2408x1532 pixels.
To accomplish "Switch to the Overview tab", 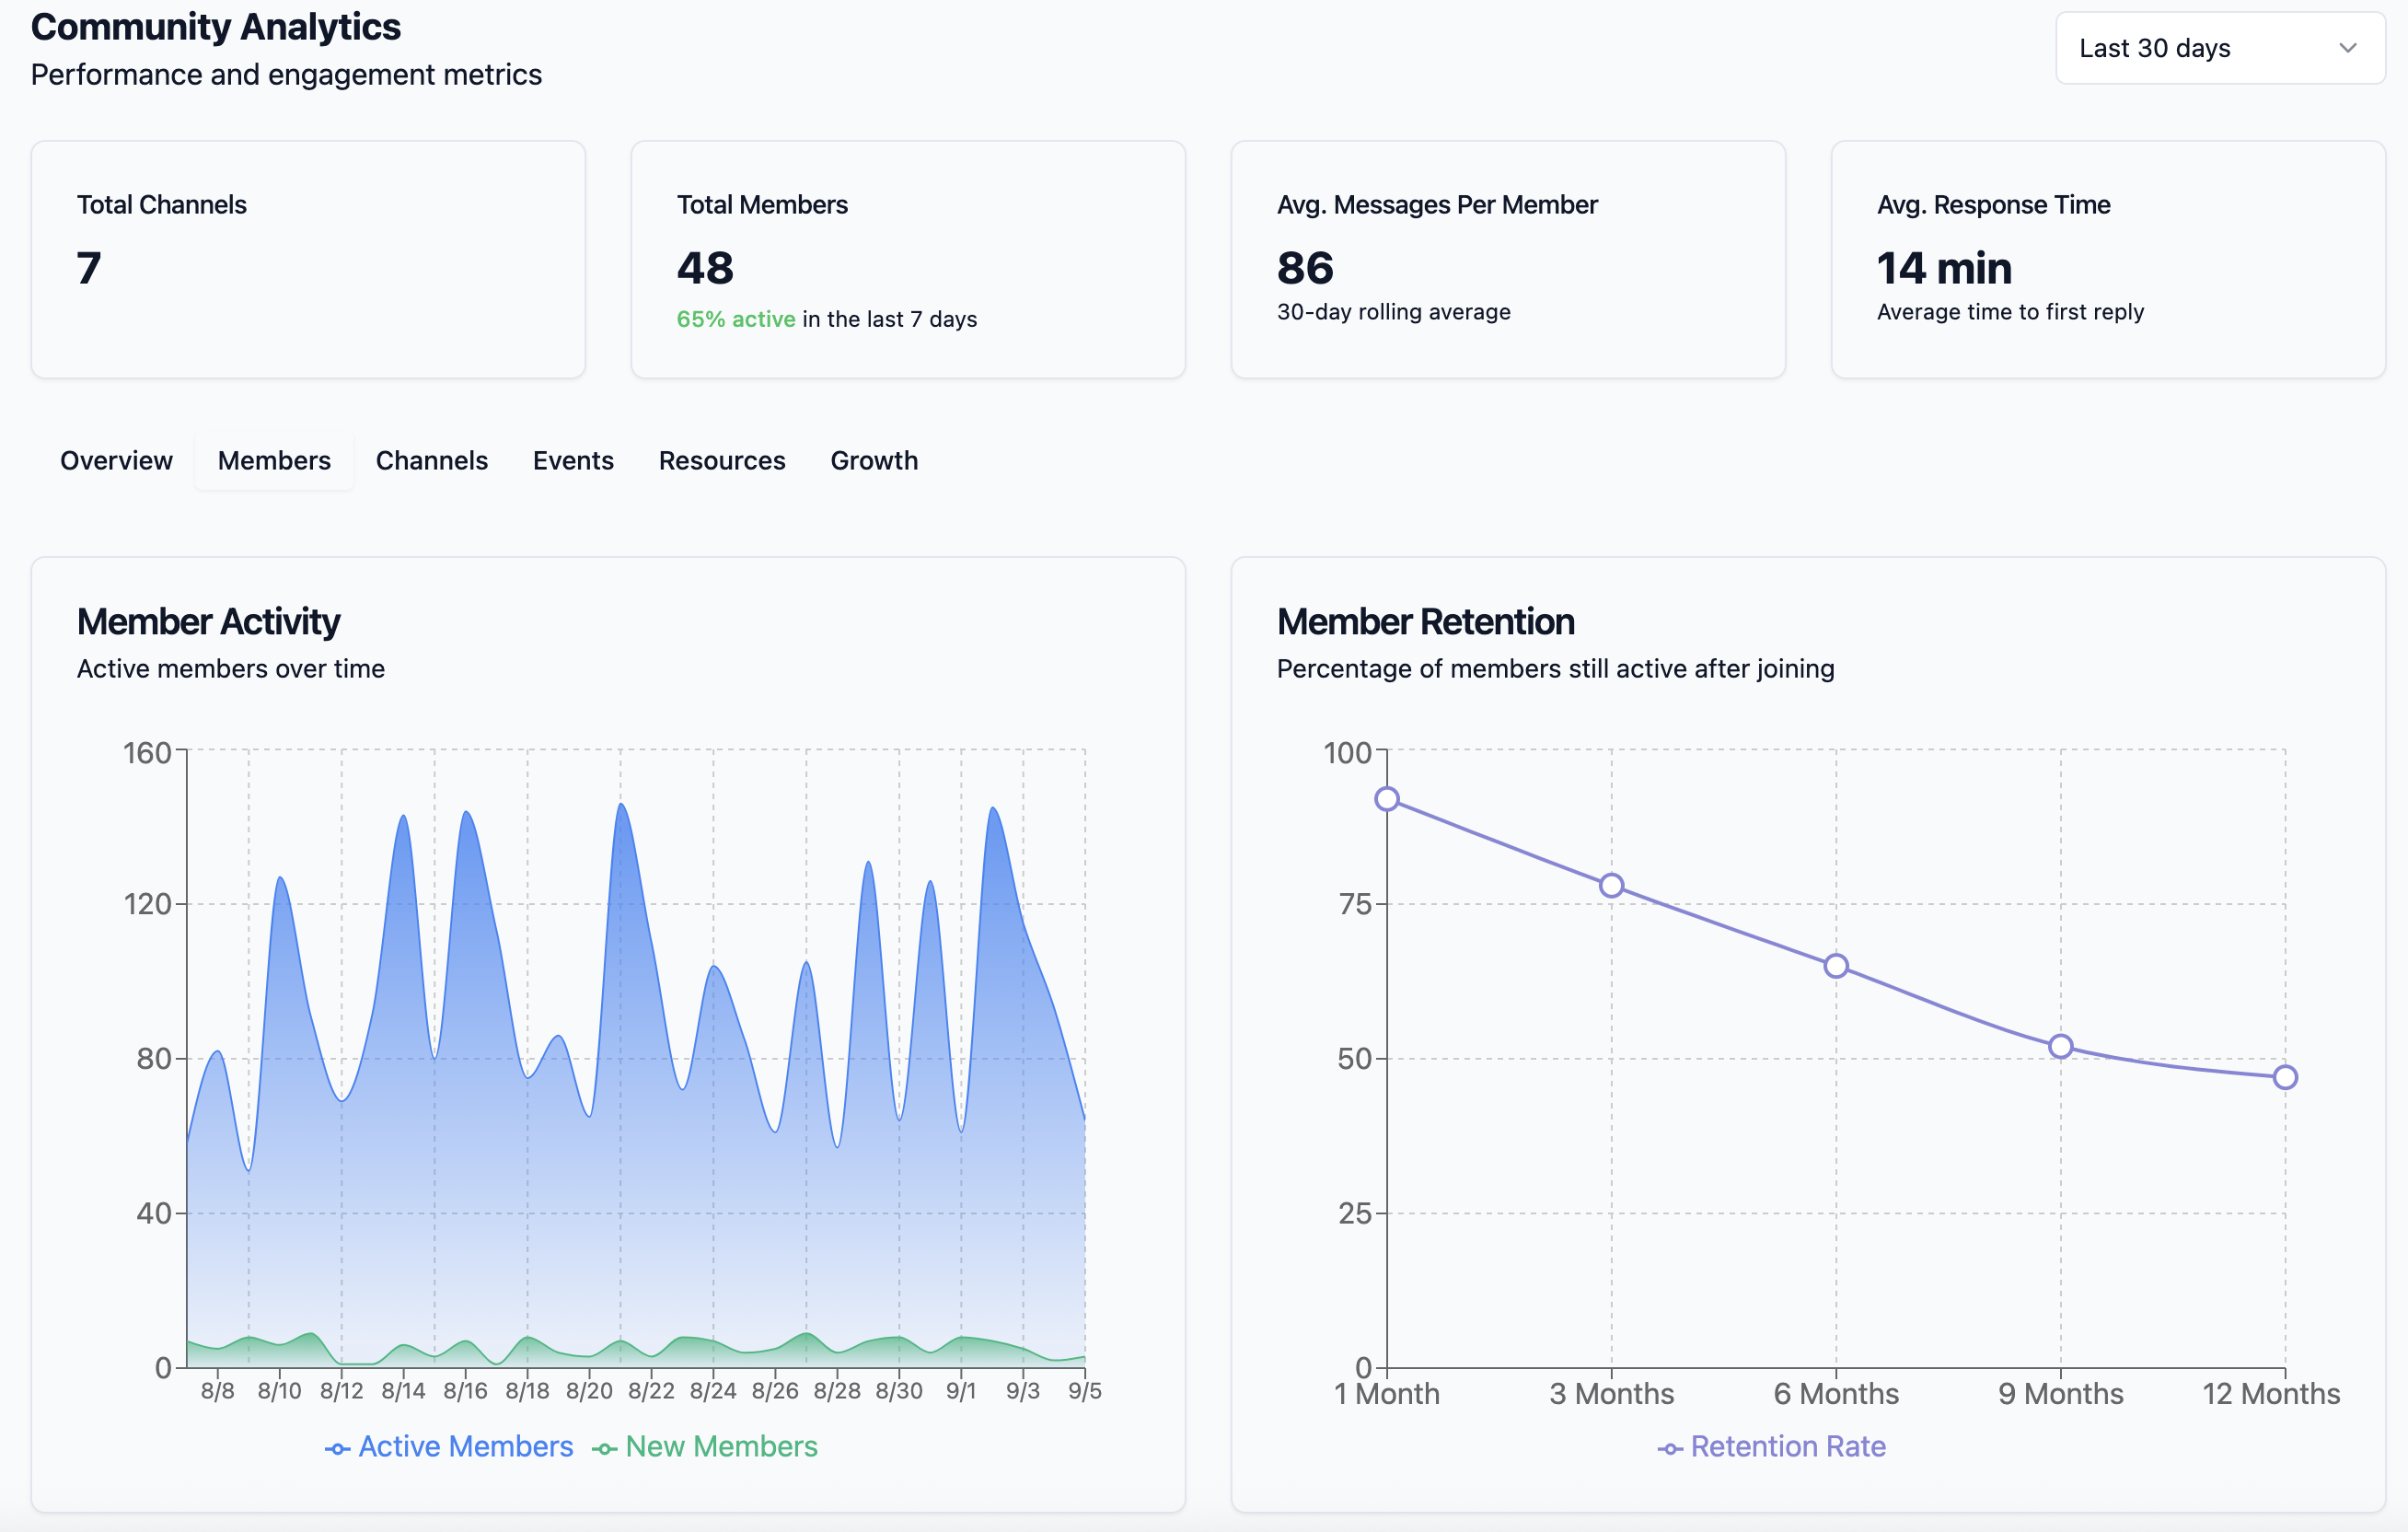I will [x=116, y=460].
